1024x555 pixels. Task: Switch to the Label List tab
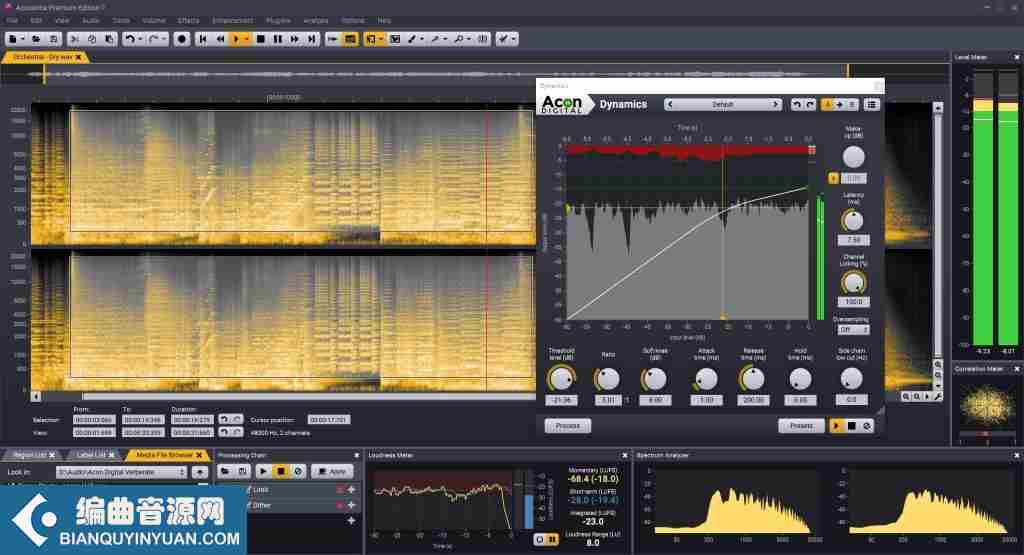(x=91, y=455)
